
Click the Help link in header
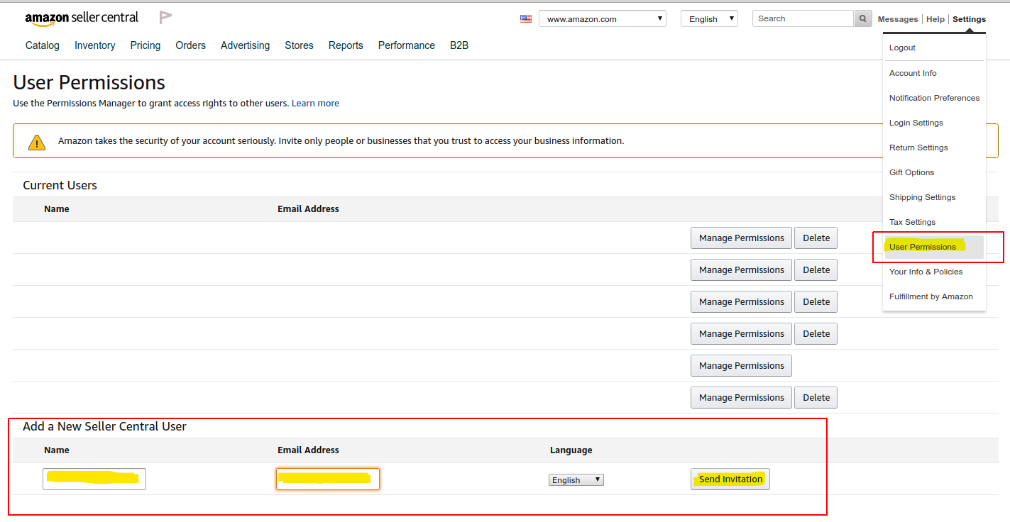point(935,19)
